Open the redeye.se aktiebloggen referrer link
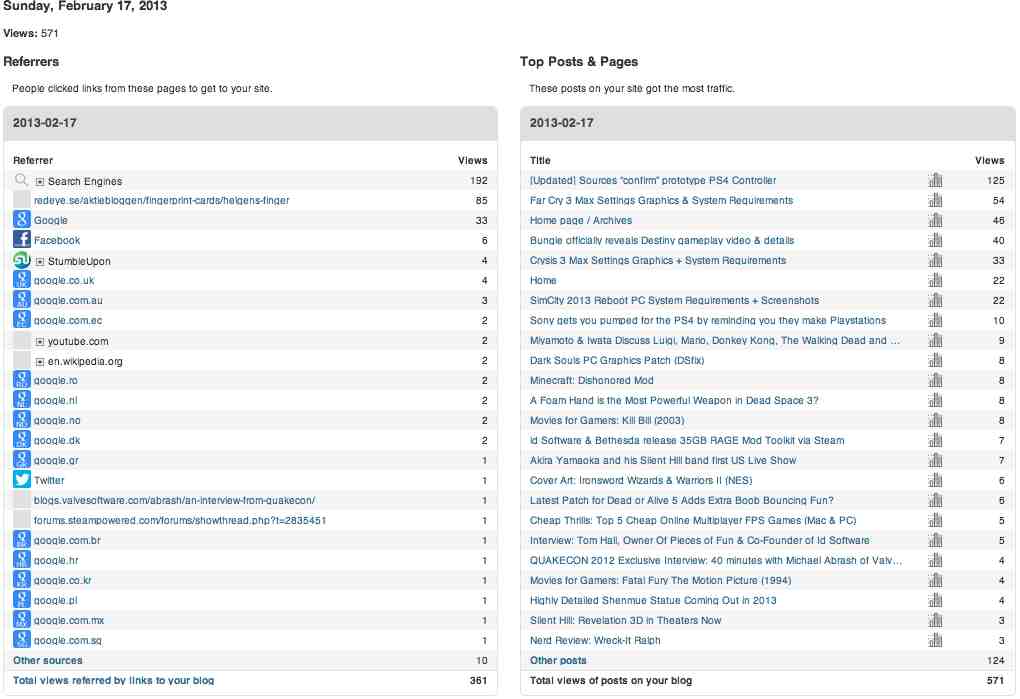1020x699 pixels. [x=161, y=200]
